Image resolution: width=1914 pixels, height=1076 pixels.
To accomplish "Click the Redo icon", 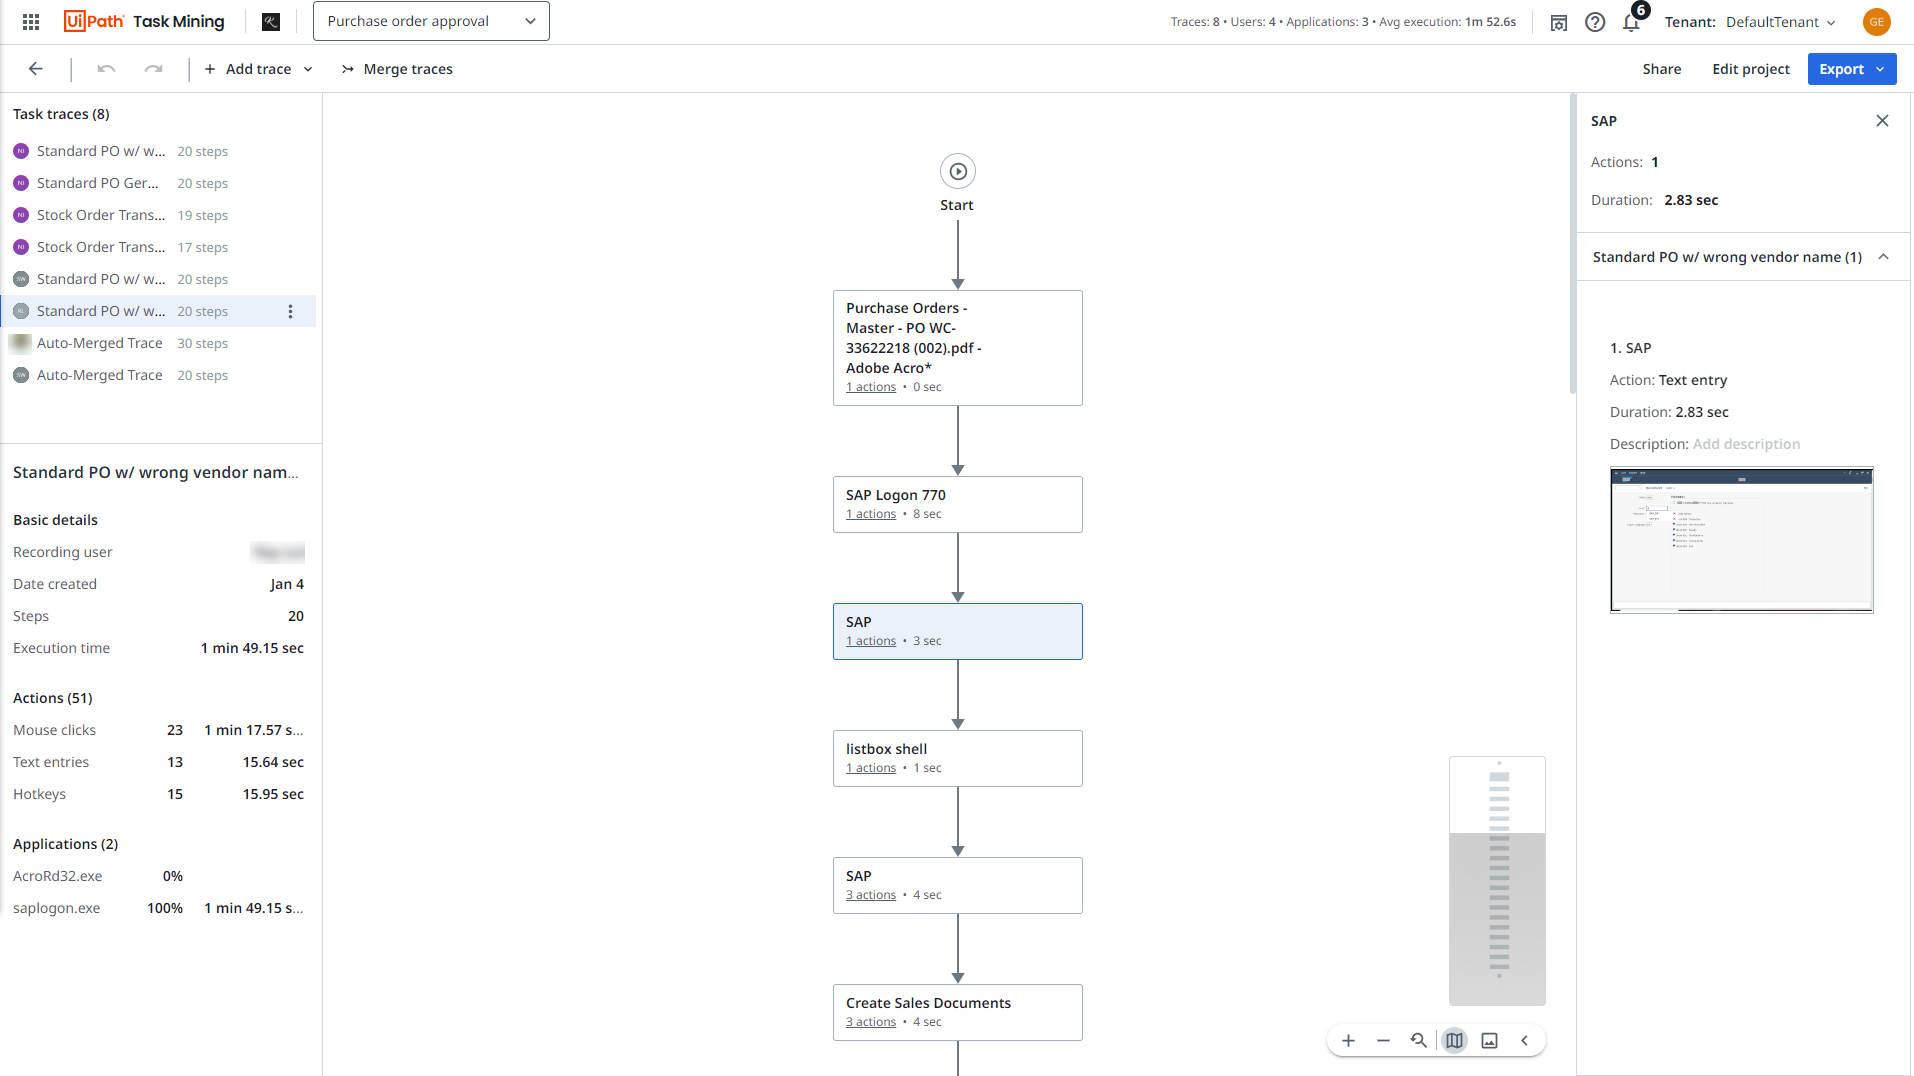I will pos(153,69).
